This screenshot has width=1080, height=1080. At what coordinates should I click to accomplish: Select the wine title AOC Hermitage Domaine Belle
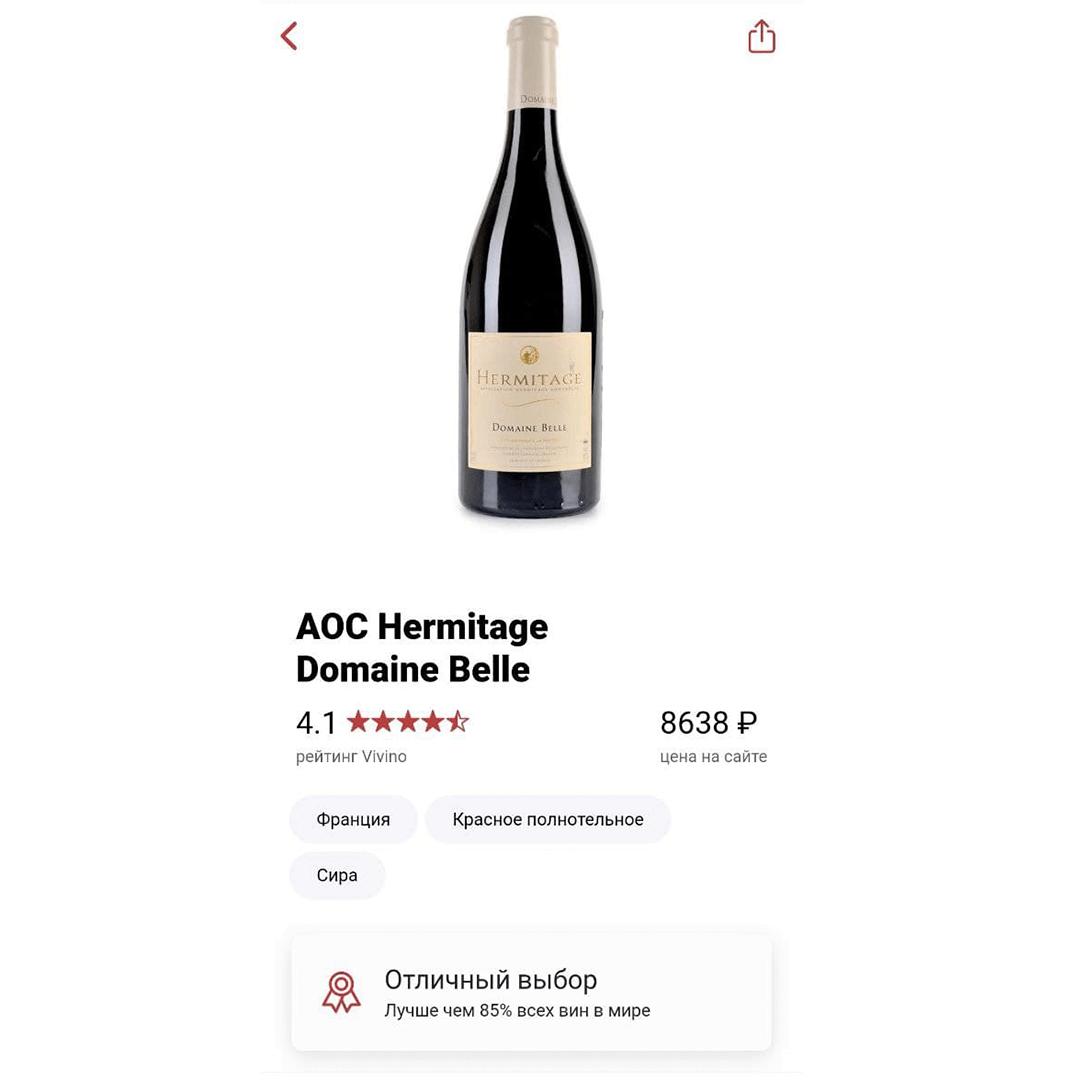click(x=421, y=647)
